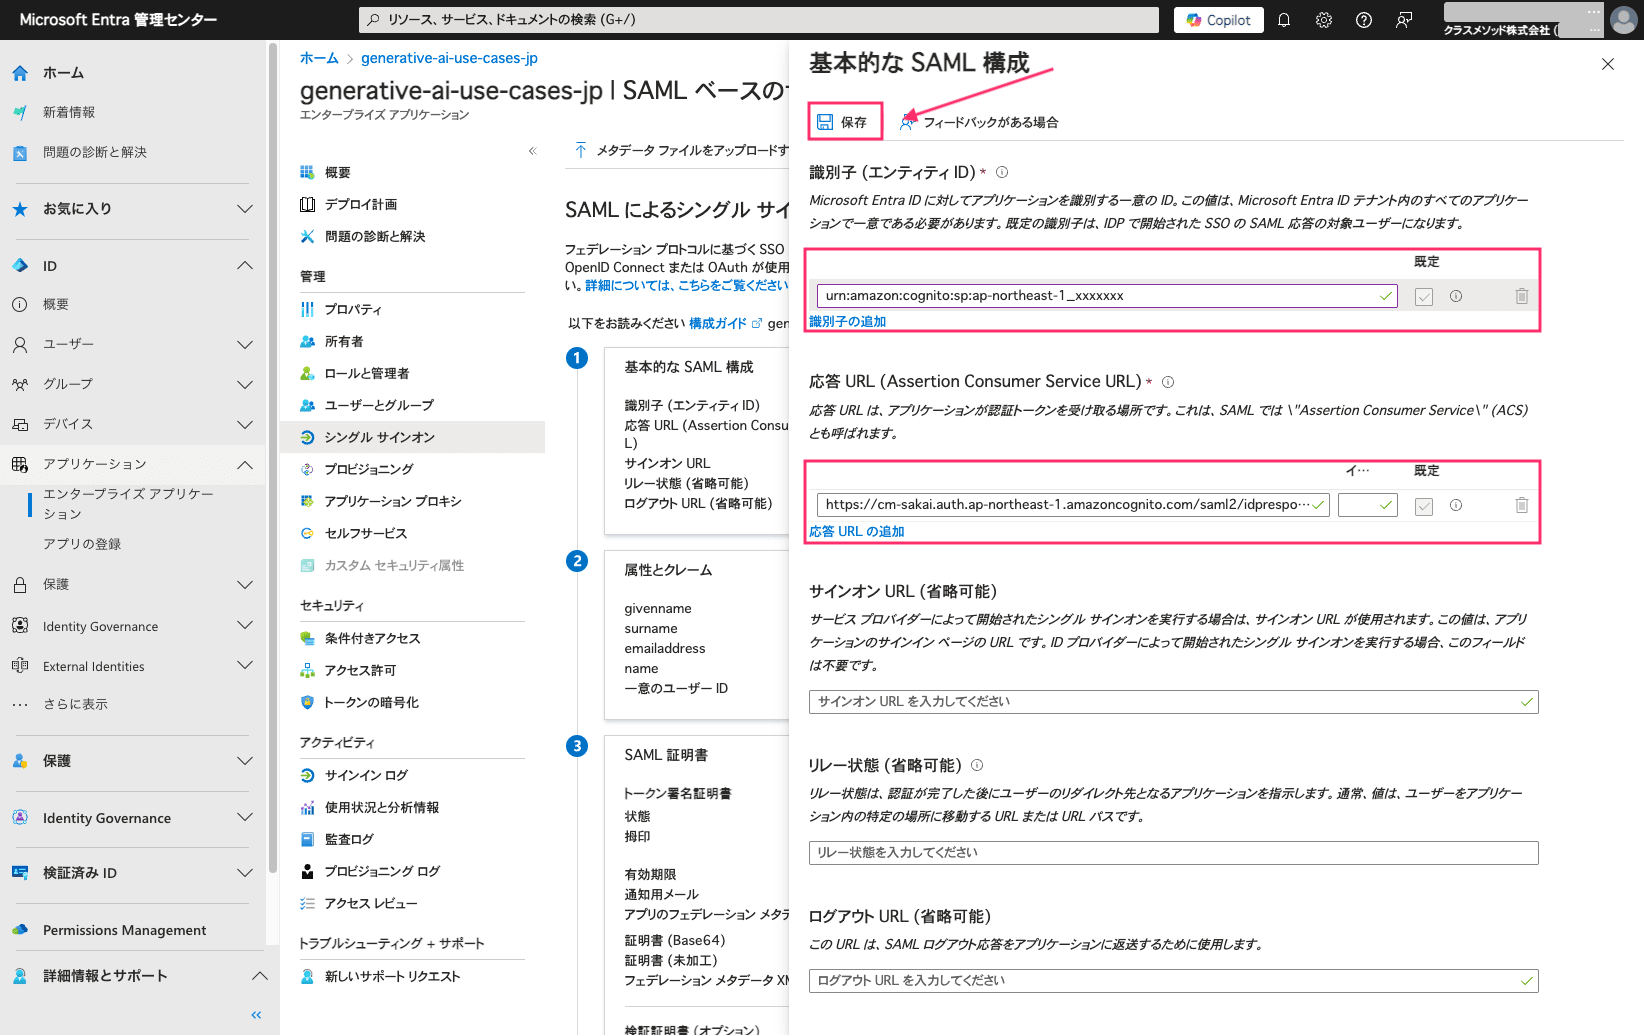The image size is (1644, 1035).
Task: Click the search resources box
Action: 759,20
